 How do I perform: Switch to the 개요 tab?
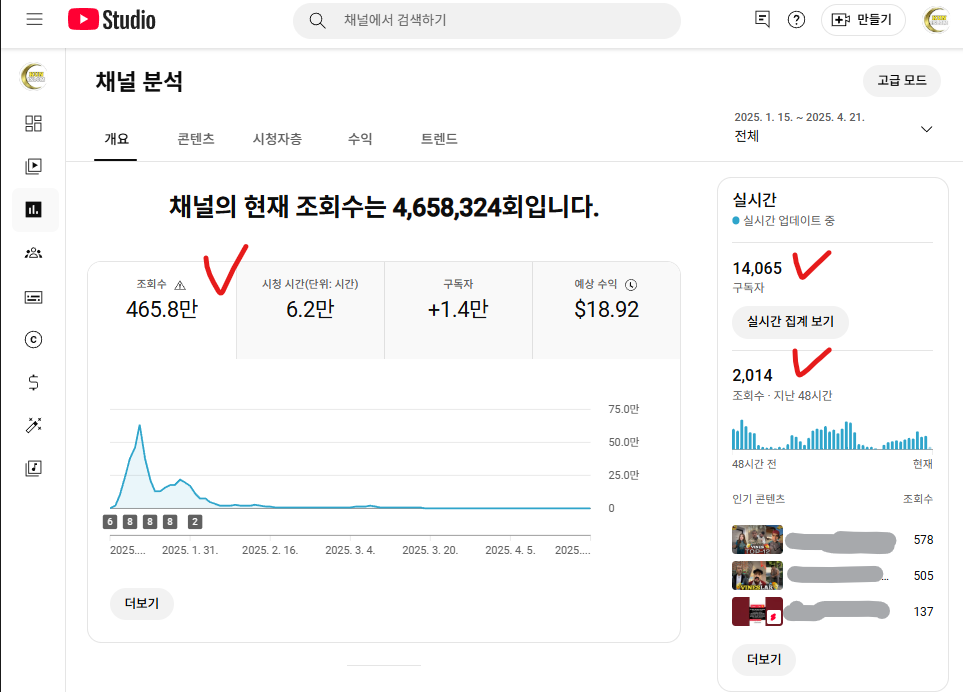(116, 139)
